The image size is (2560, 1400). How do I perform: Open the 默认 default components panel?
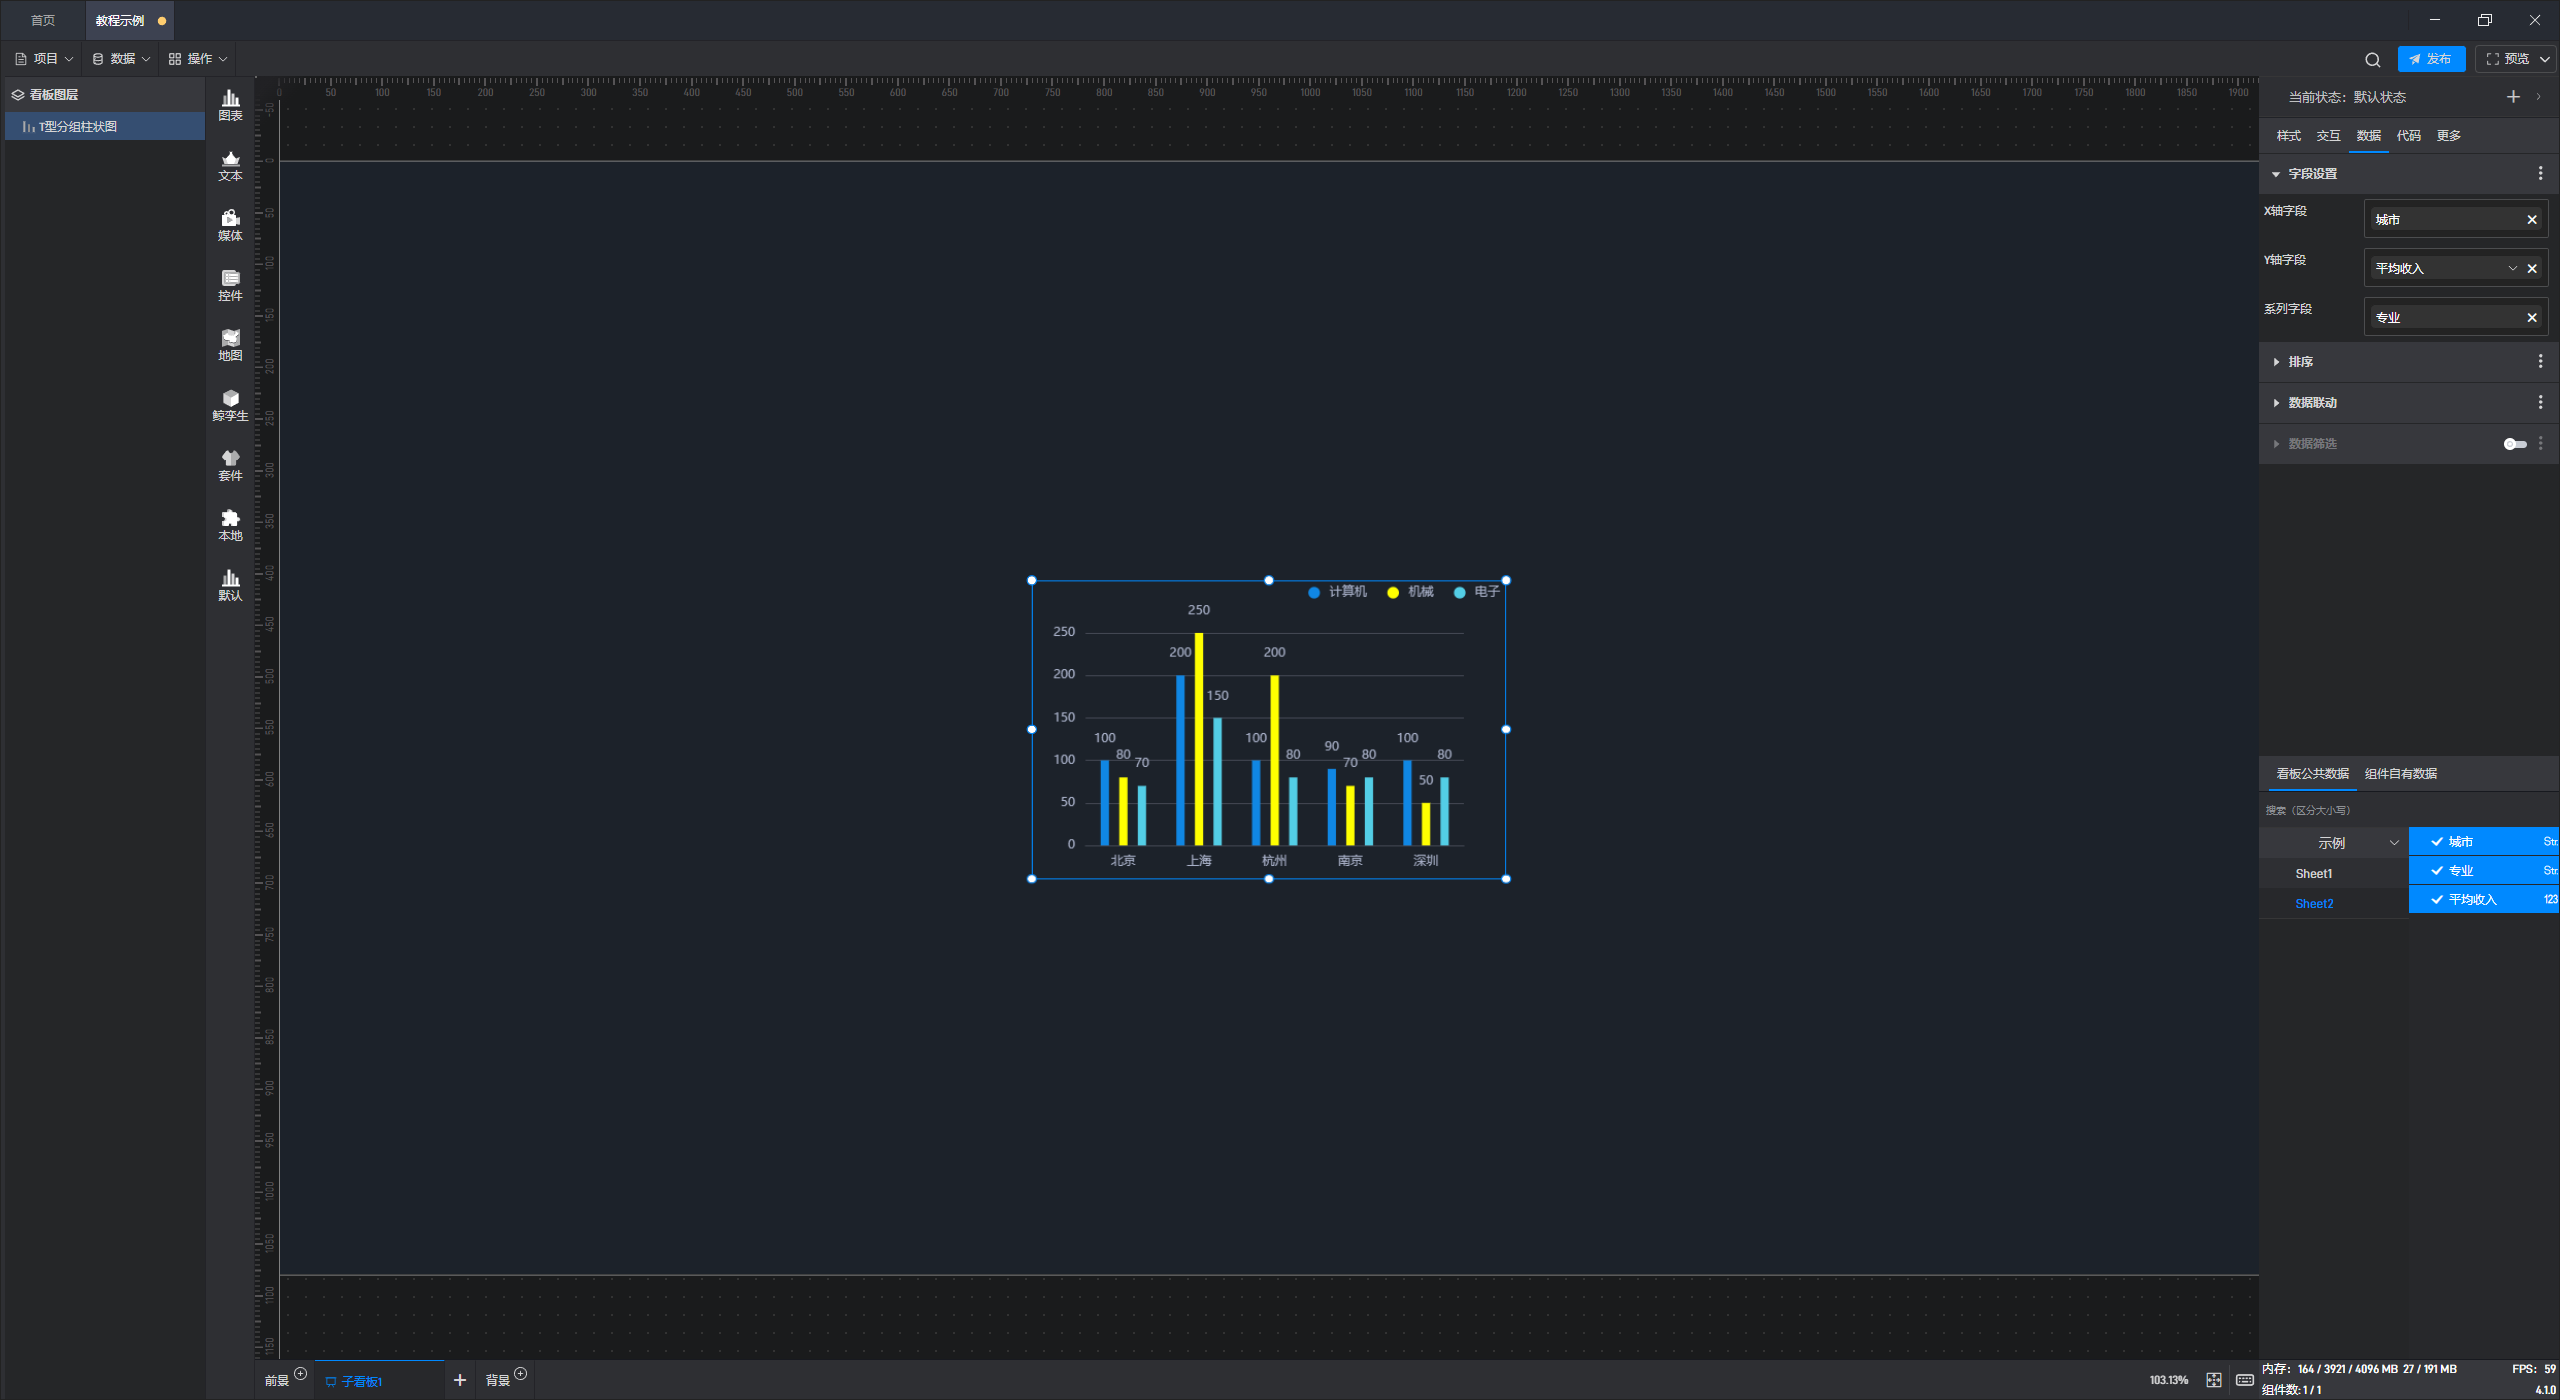[230, 585]
